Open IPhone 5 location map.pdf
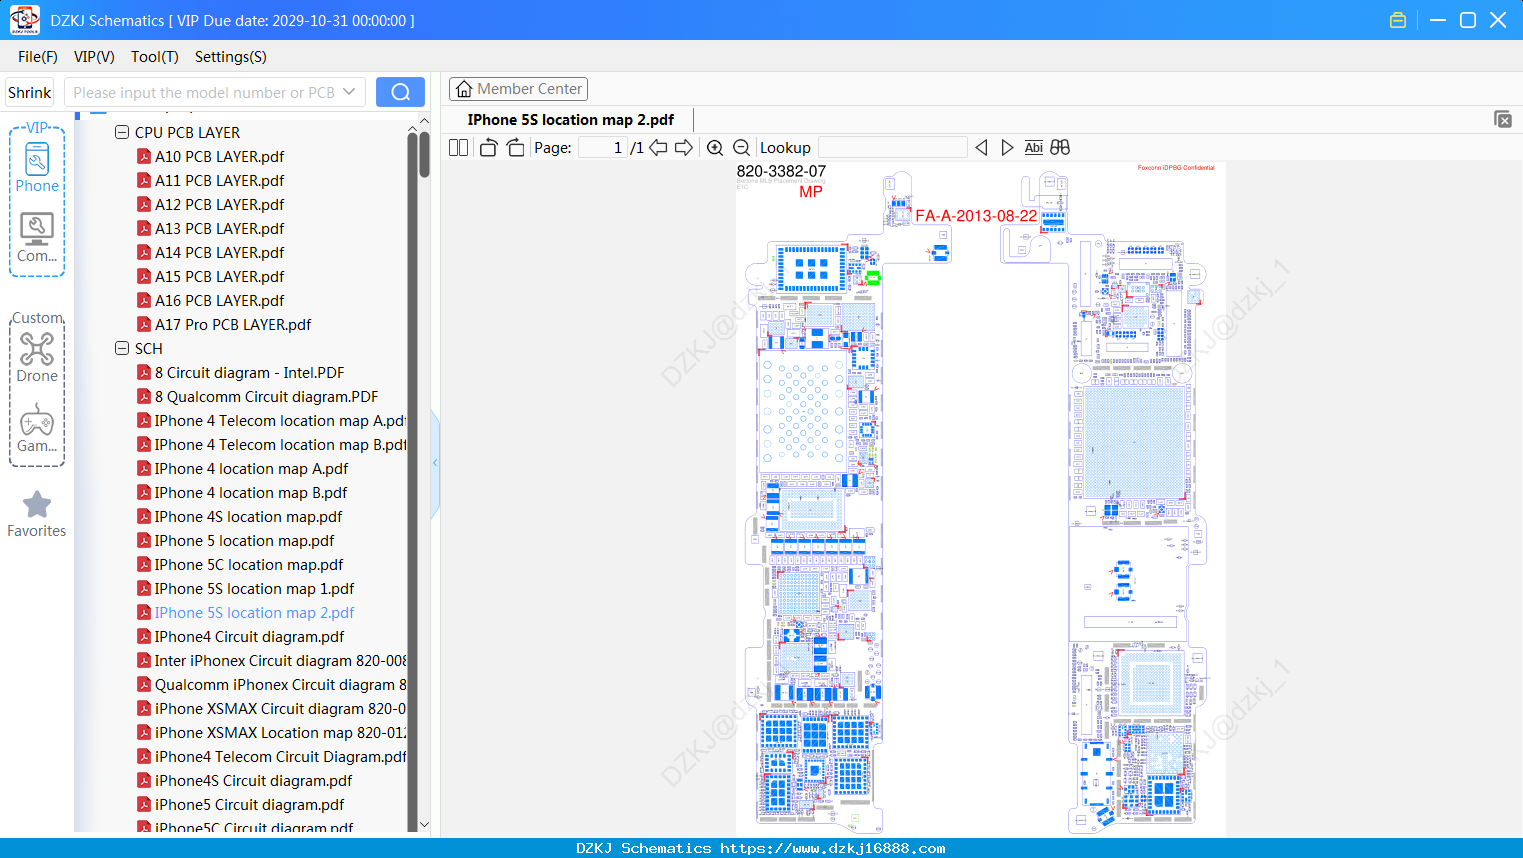The image size is (1523, 858). 244,540
